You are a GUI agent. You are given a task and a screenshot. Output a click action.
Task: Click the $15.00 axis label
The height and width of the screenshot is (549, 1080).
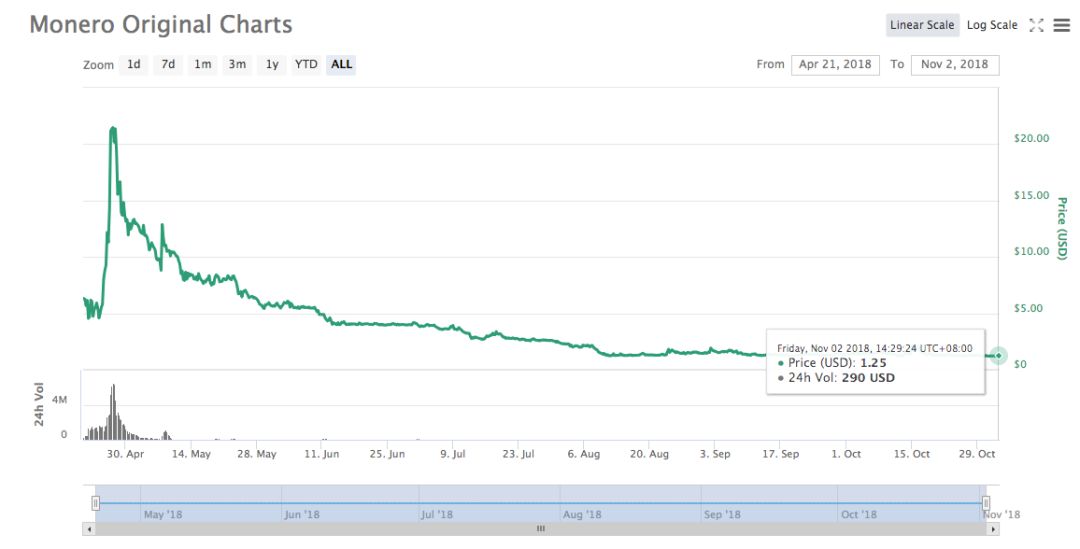click(x=1031, y=196)
